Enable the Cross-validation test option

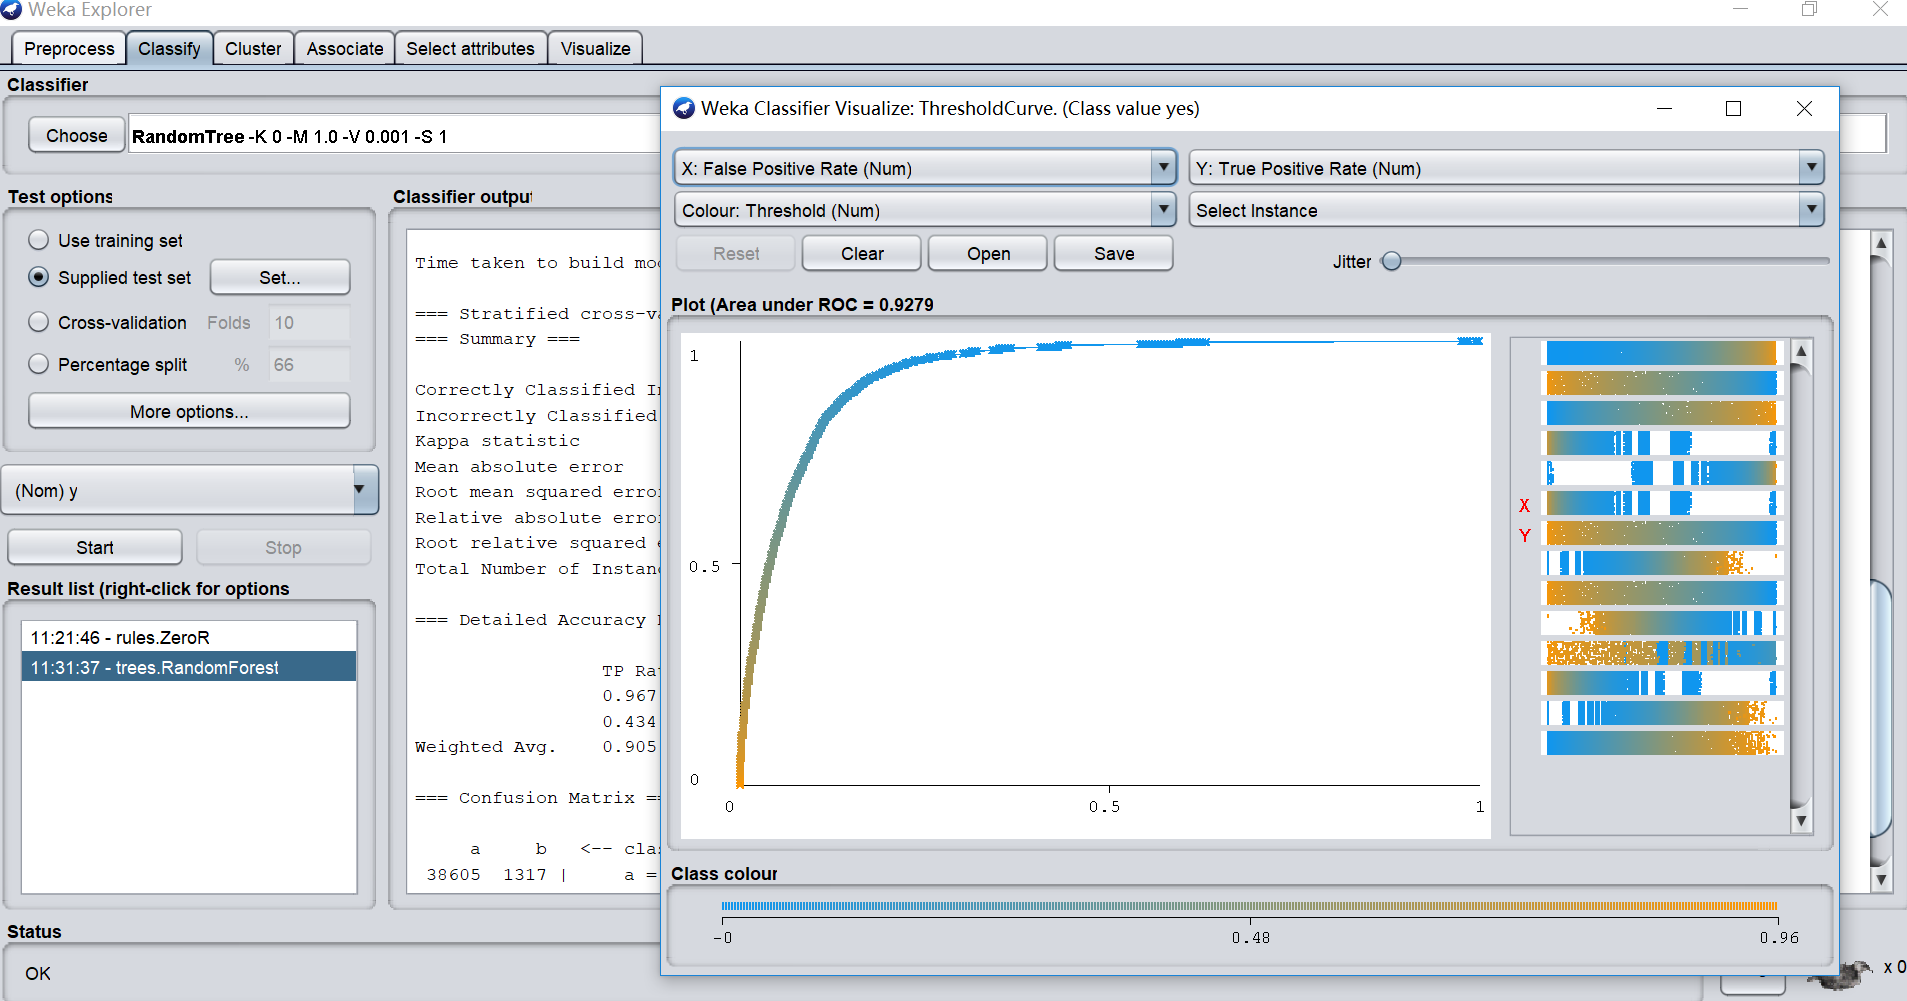(39, 322)
